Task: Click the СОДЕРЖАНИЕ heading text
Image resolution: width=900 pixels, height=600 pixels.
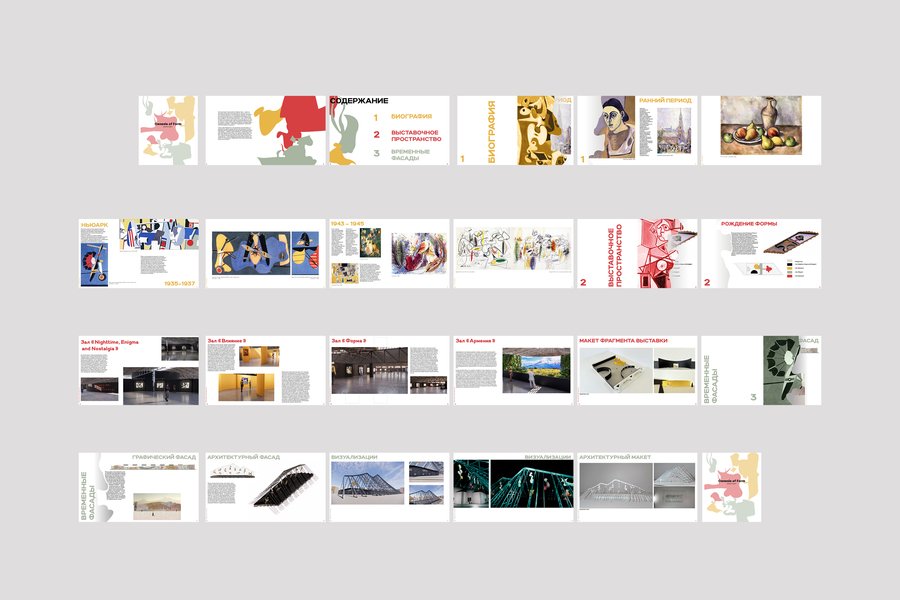Action: click(359, 100)
